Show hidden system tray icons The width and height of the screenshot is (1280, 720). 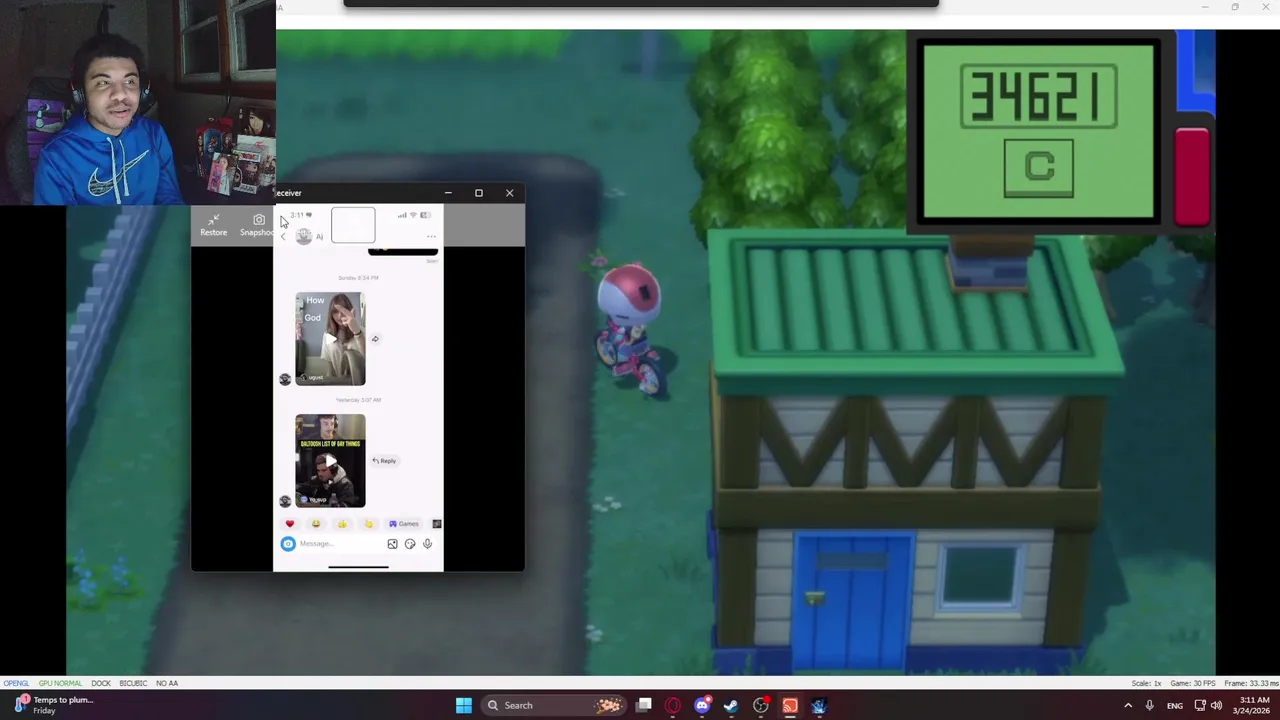click(x=1128, y=706)
